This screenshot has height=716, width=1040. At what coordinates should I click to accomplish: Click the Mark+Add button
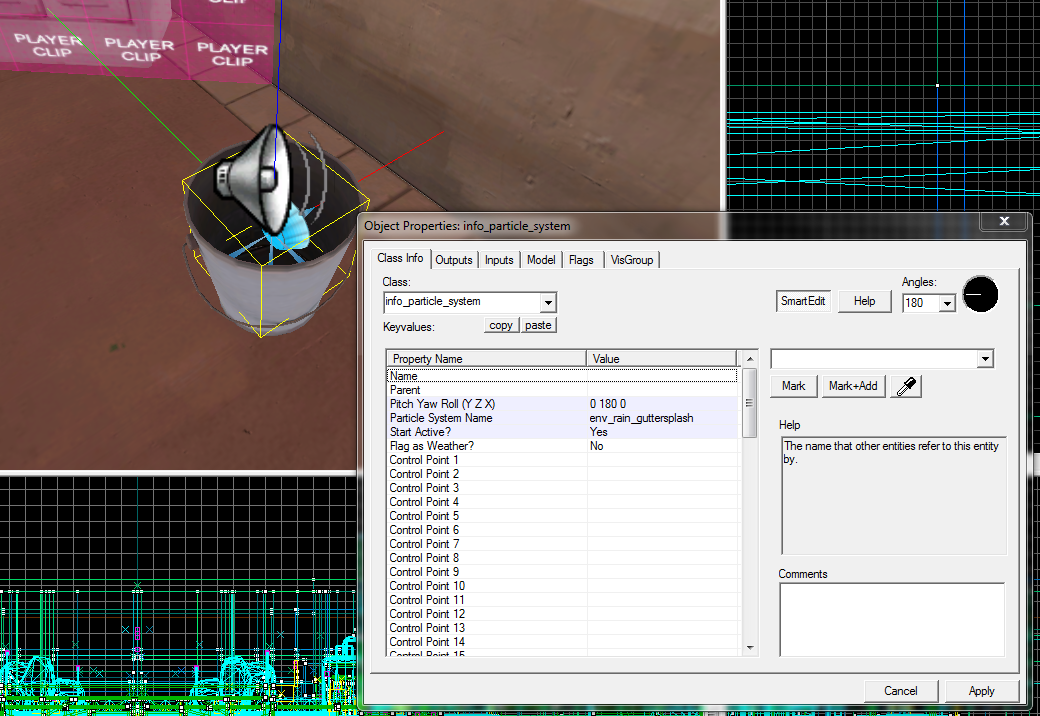click(853, 386)
